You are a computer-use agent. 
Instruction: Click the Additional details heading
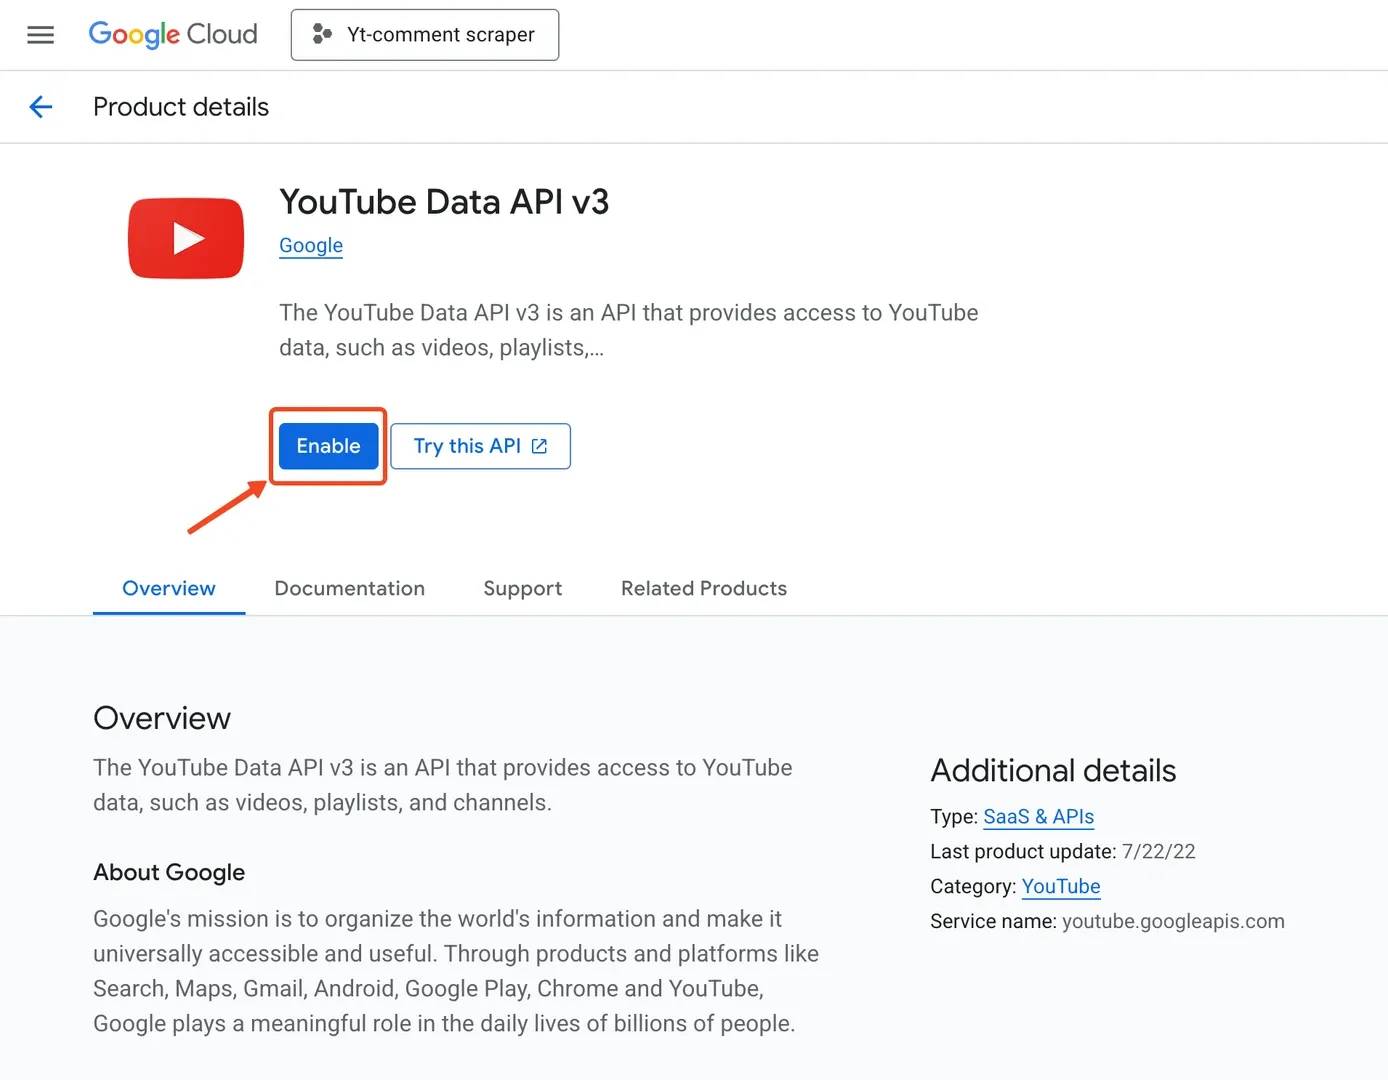point(1053,771)
